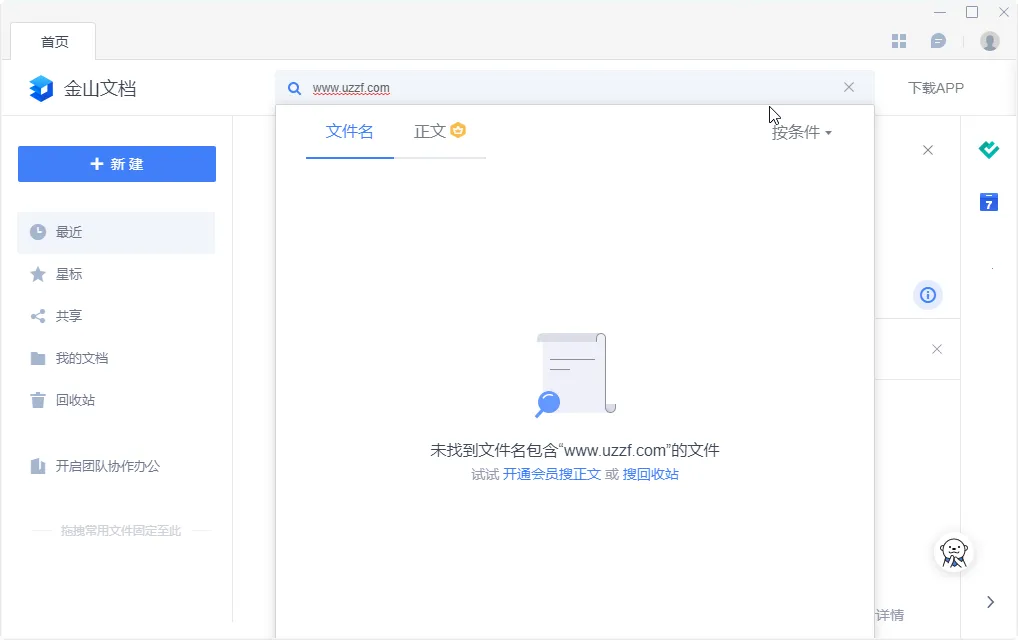
Task: Open the app launcher grid icon
Action: (x=899, y=40)
